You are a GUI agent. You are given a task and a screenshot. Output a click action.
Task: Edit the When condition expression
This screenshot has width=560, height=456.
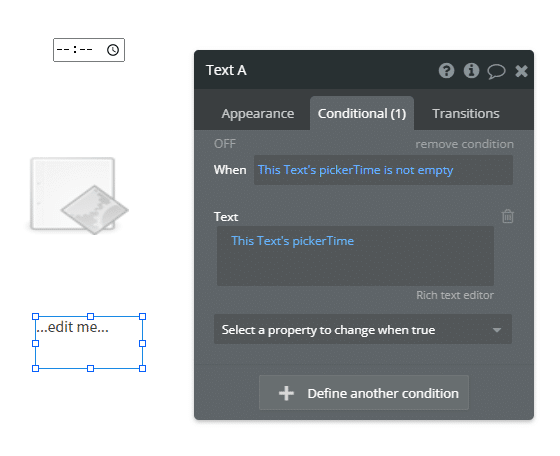pos(383,170)
